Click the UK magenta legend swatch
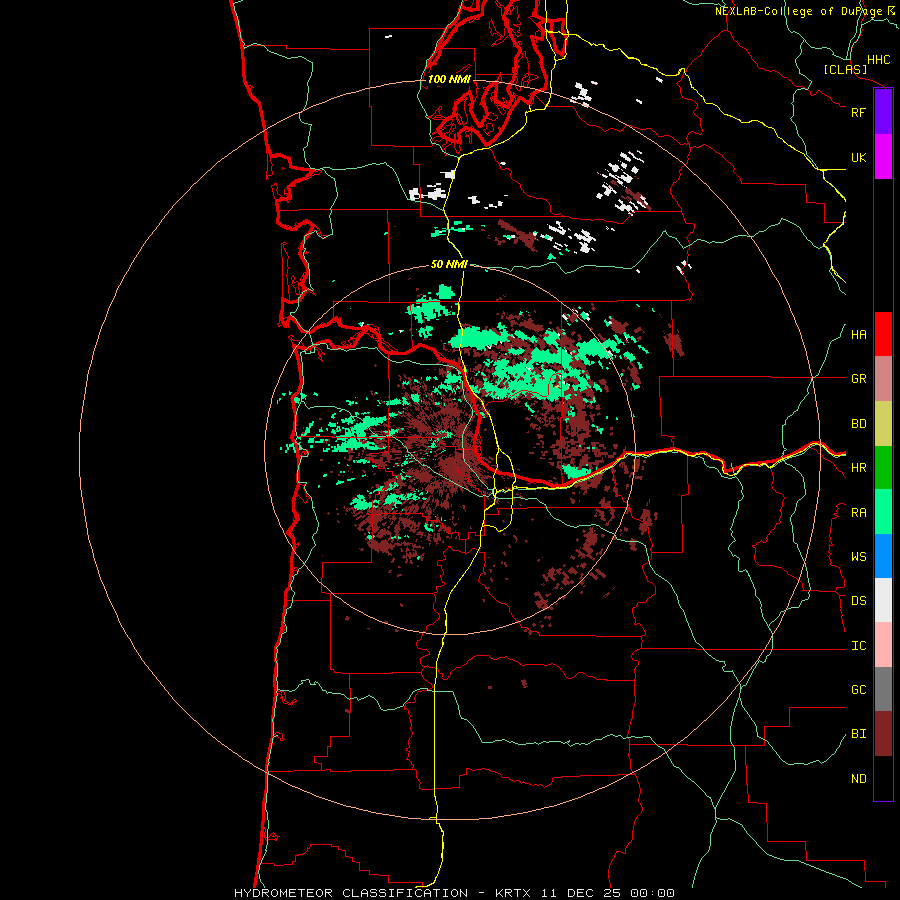The width and height of the screenshot is (900, 900). click(883, 157)
